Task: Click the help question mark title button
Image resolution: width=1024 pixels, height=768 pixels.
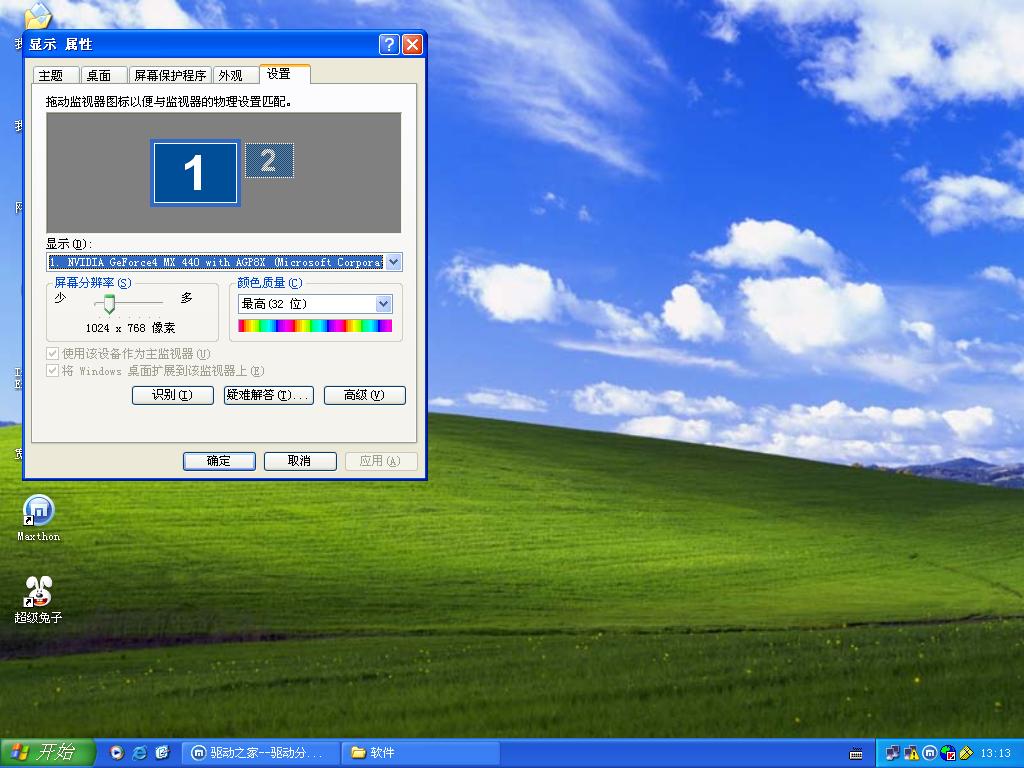Action: (x=389, y=45)
